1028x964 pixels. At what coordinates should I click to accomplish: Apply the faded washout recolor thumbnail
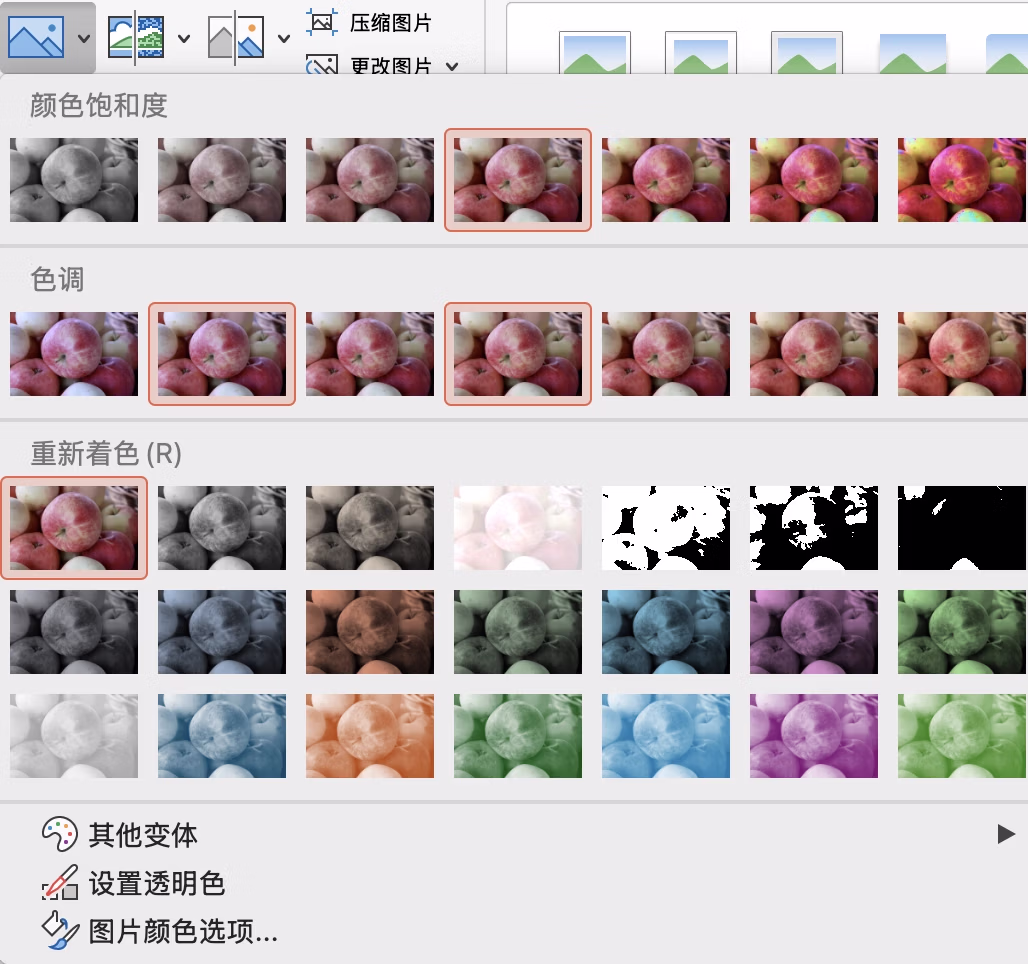tap(518, 528)
